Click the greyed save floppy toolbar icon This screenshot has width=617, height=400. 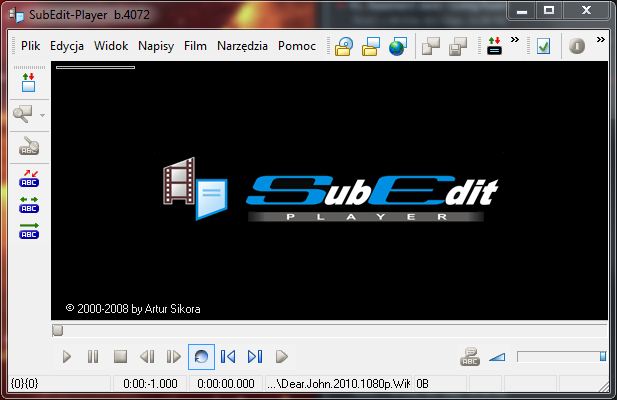[x=458, y=46]
